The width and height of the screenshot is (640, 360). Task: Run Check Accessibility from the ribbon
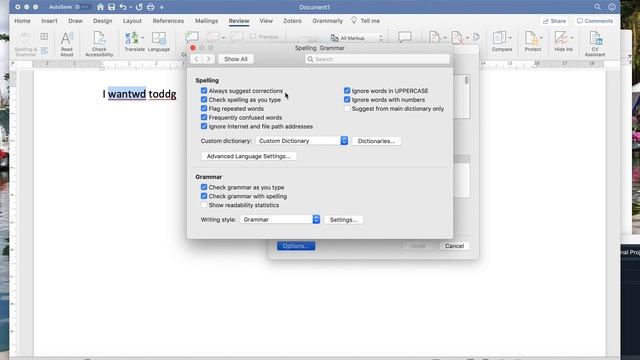[99, 44]
